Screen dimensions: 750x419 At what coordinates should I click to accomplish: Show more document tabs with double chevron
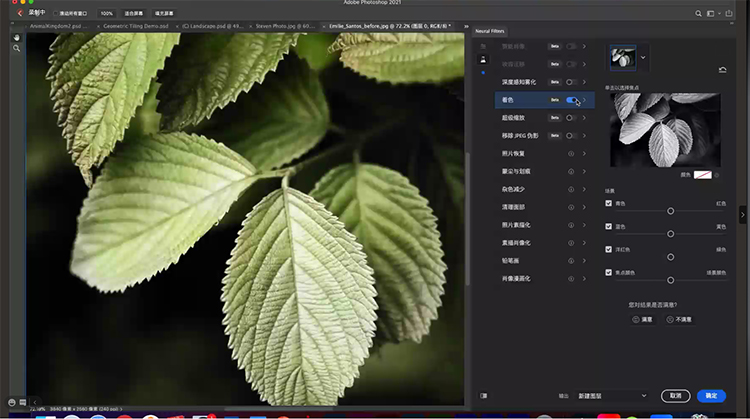pos(466,26)
